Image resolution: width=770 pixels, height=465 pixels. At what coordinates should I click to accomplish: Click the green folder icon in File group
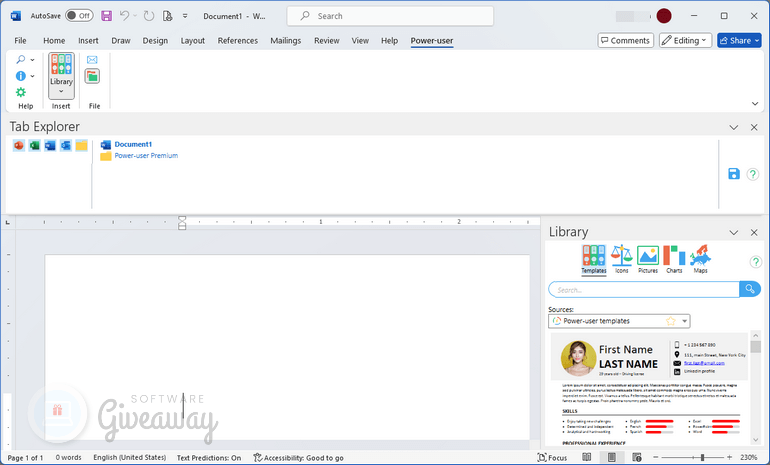[x=92, y=76]
